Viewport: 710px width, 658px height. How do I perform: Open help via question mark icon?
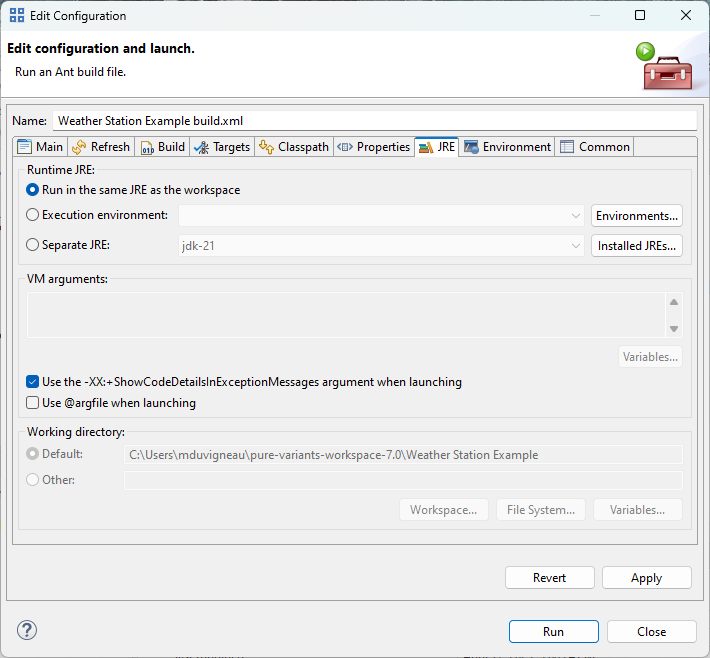click(x=27, y=630)
